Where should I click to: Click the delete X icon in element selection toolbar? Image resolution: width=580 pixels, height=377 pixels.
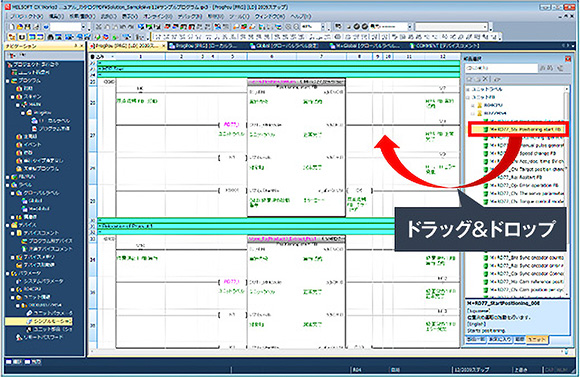point(486,79)
